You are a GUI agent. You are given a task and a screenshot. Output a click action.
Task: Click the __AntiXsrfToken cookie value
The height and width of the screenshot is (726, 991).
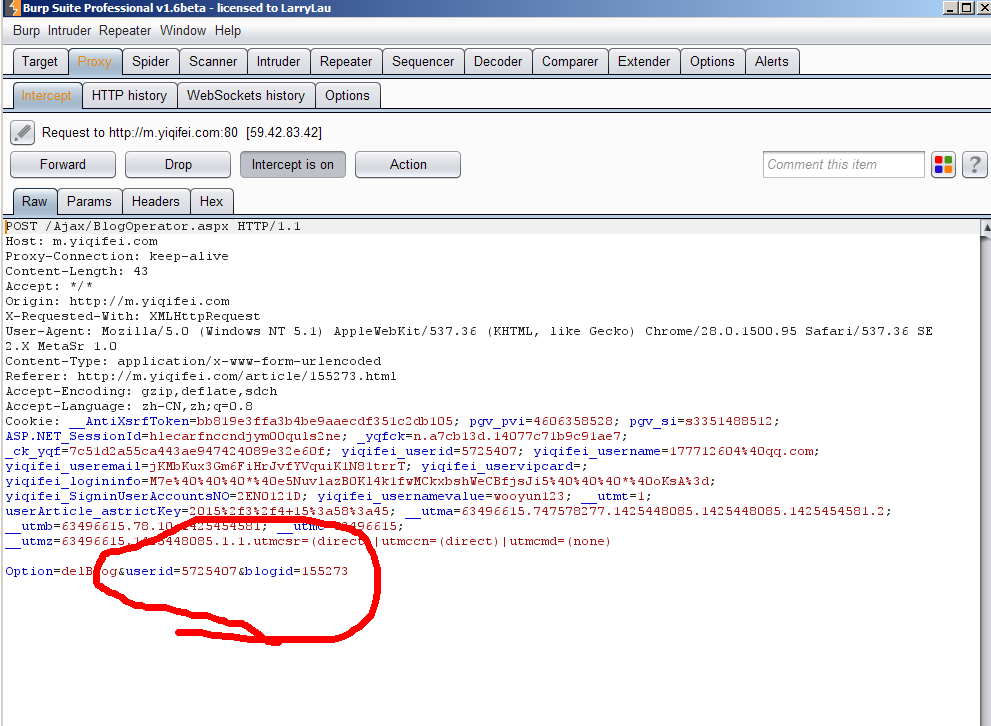[324, 421]
